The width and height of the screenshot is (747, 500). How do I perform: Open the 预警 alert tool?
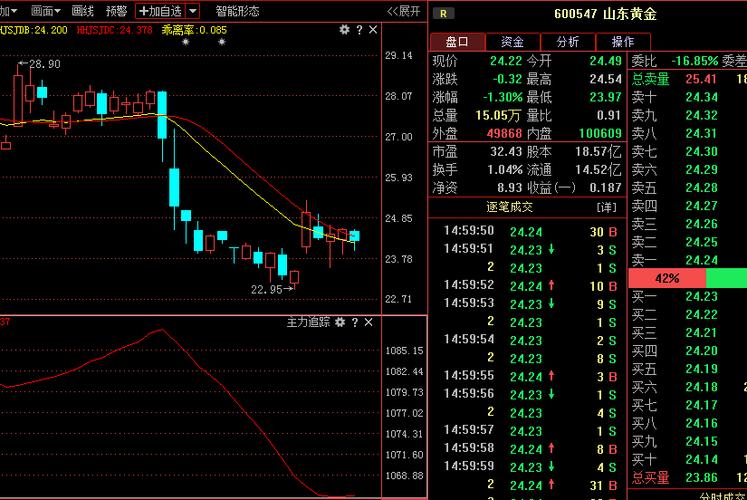116,11
